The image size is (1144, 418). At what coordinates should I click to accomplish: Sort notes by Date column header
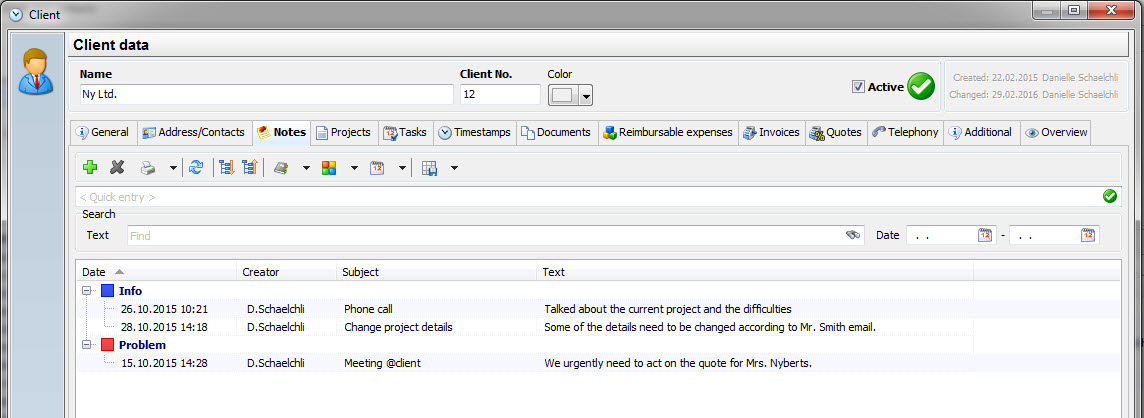tap(94, 271)
